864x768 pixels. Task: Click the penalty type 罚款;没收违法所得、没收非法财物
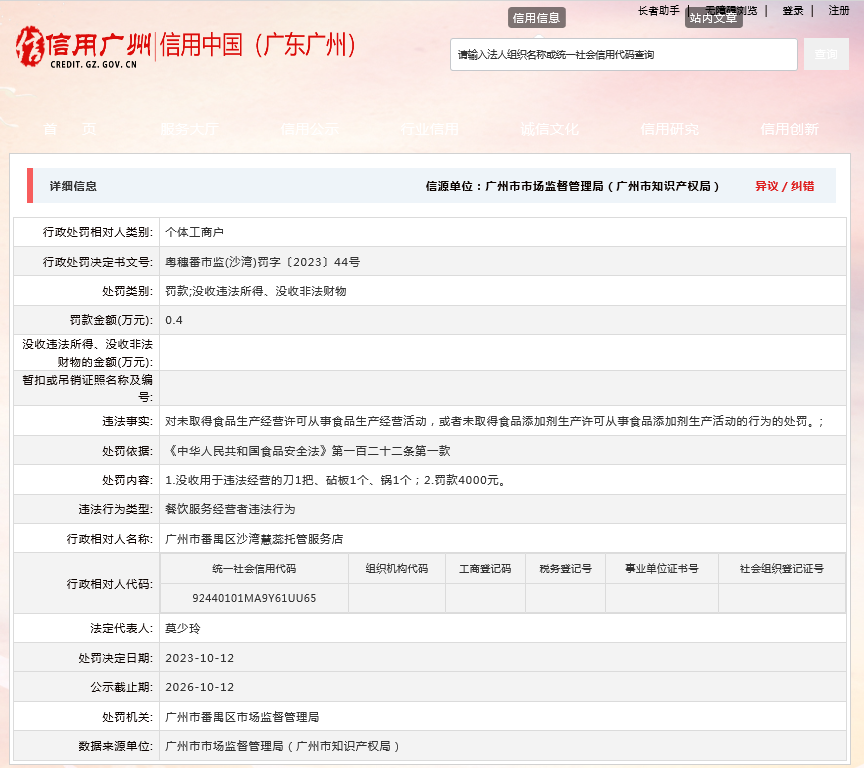click(x=256, y=291)
